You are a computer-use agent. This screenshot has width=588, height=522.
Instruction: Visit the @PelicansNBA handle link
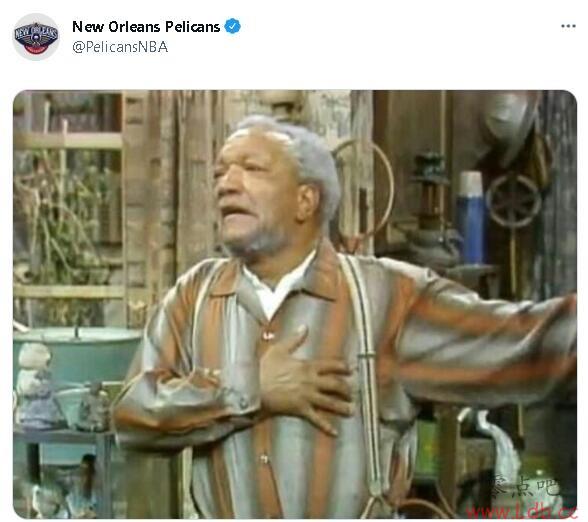(x=120, y=47)
